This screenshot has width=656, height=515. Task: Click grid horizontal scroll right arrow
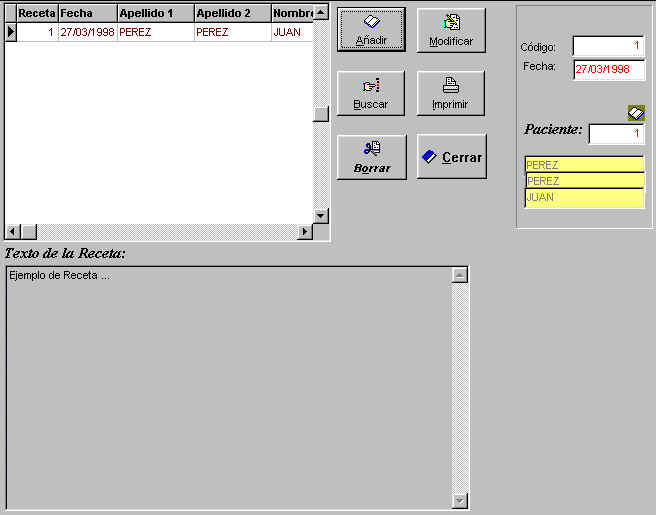[305, 231]
